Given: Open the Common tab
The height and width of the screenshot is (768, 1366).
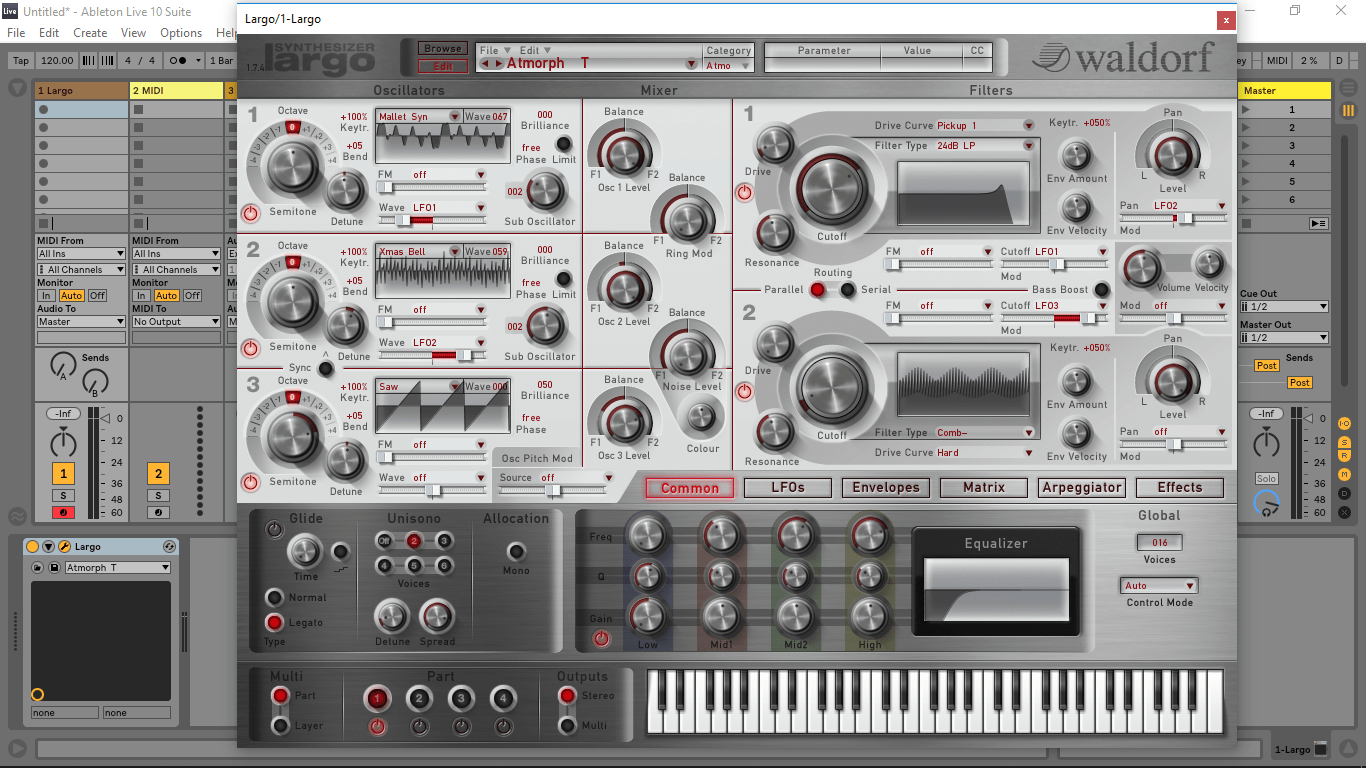Looking at the screenshot, I should 689,488.
